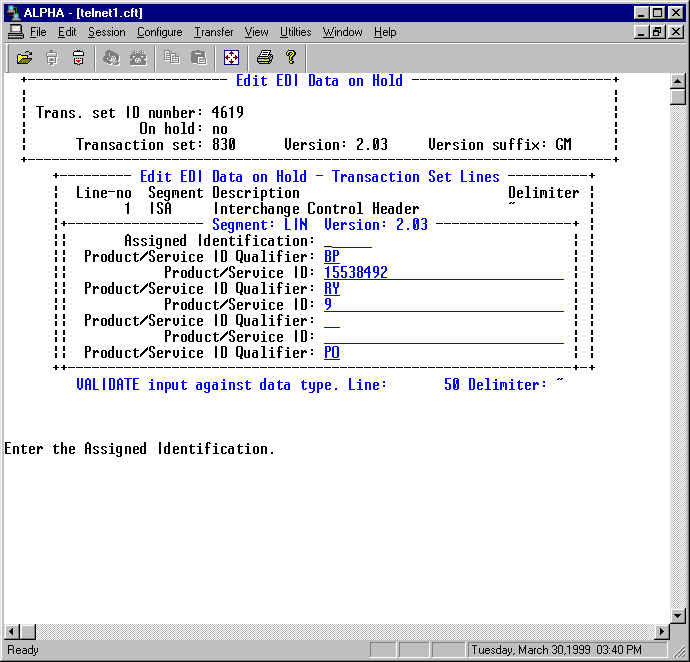Image resolution: width=690 pixels, height=662 pixels.
Task: Click the vertical scrollbar up arrow
Action: [x=678, y=81]
